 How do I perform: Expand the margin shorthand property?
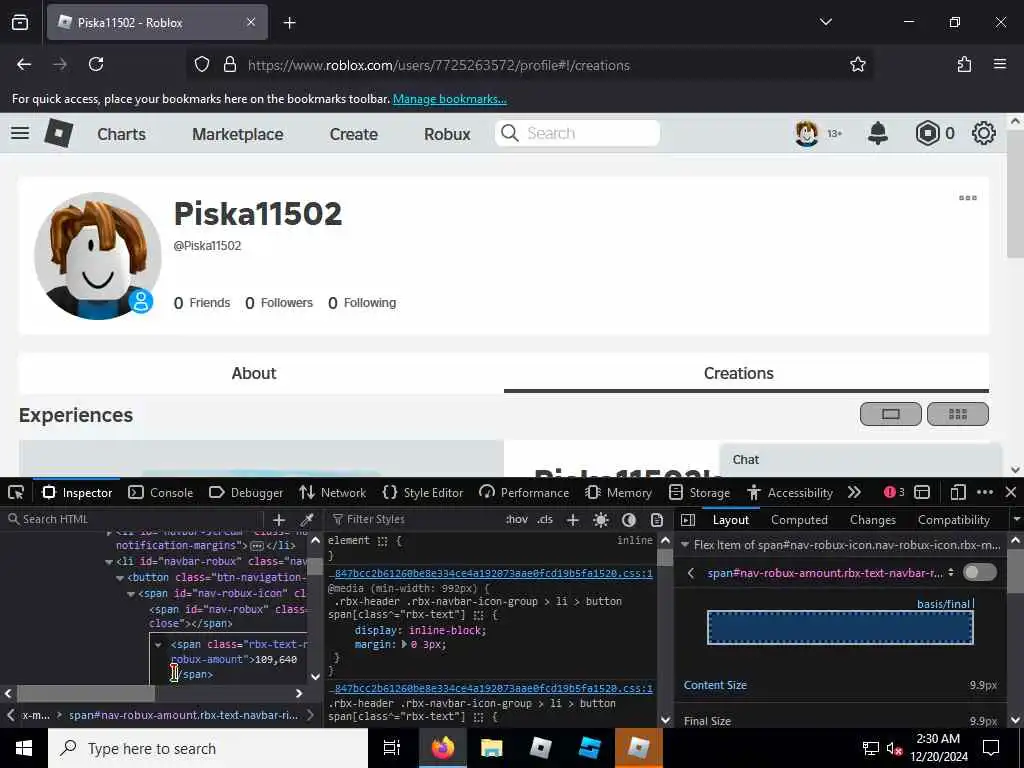[404, 645]
